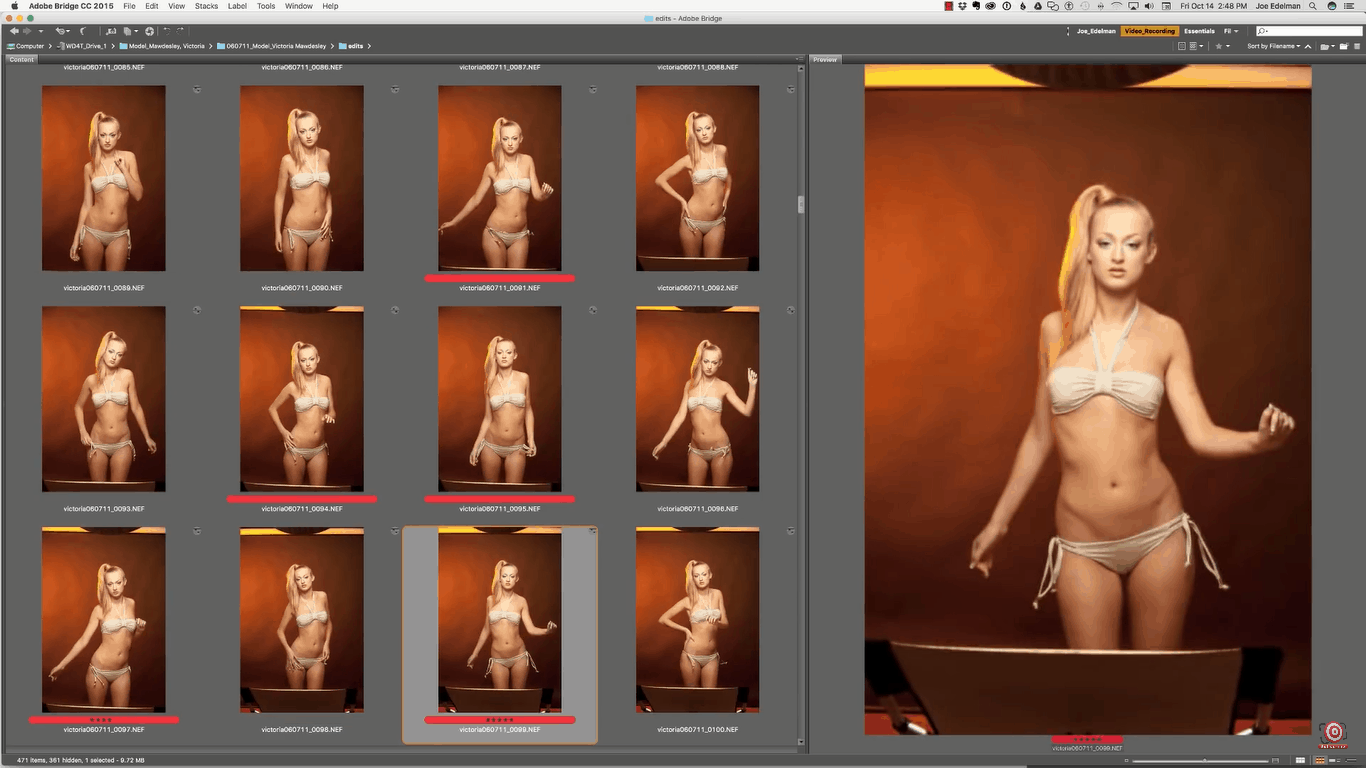
Task: Create a new folder icon
Action: click(1343, 46)
